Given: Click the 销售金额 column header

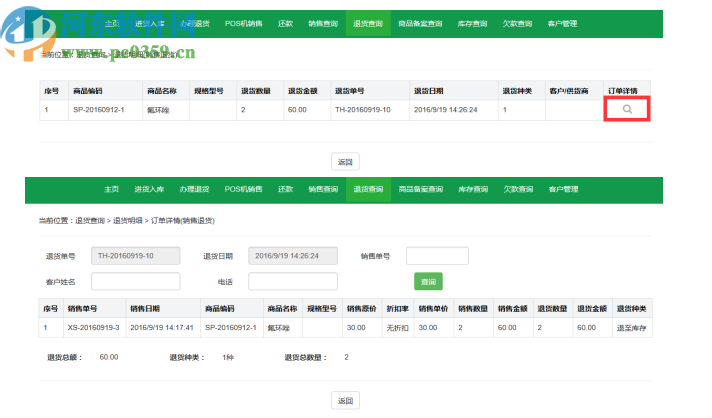Looking at the screenshot, I should (x=512, y=309).
